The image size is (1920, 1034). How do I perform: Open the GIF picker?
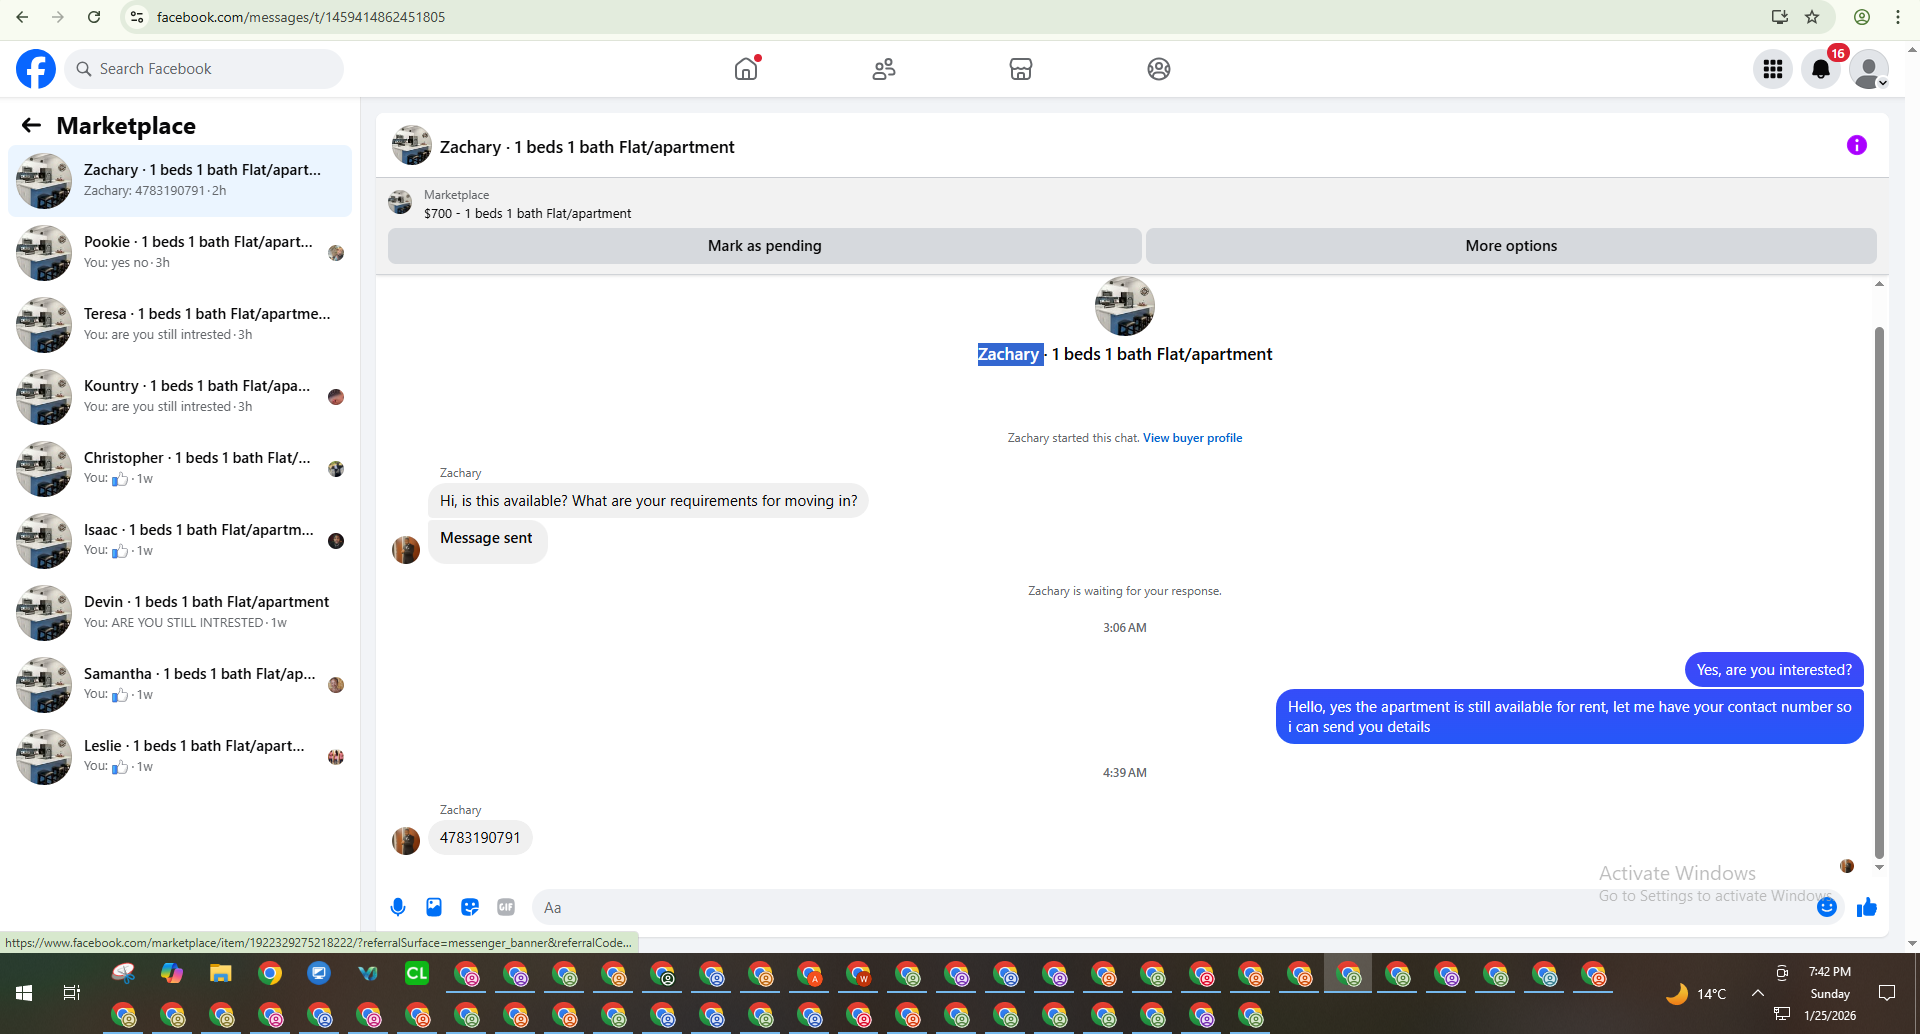(x=506, y=907)
